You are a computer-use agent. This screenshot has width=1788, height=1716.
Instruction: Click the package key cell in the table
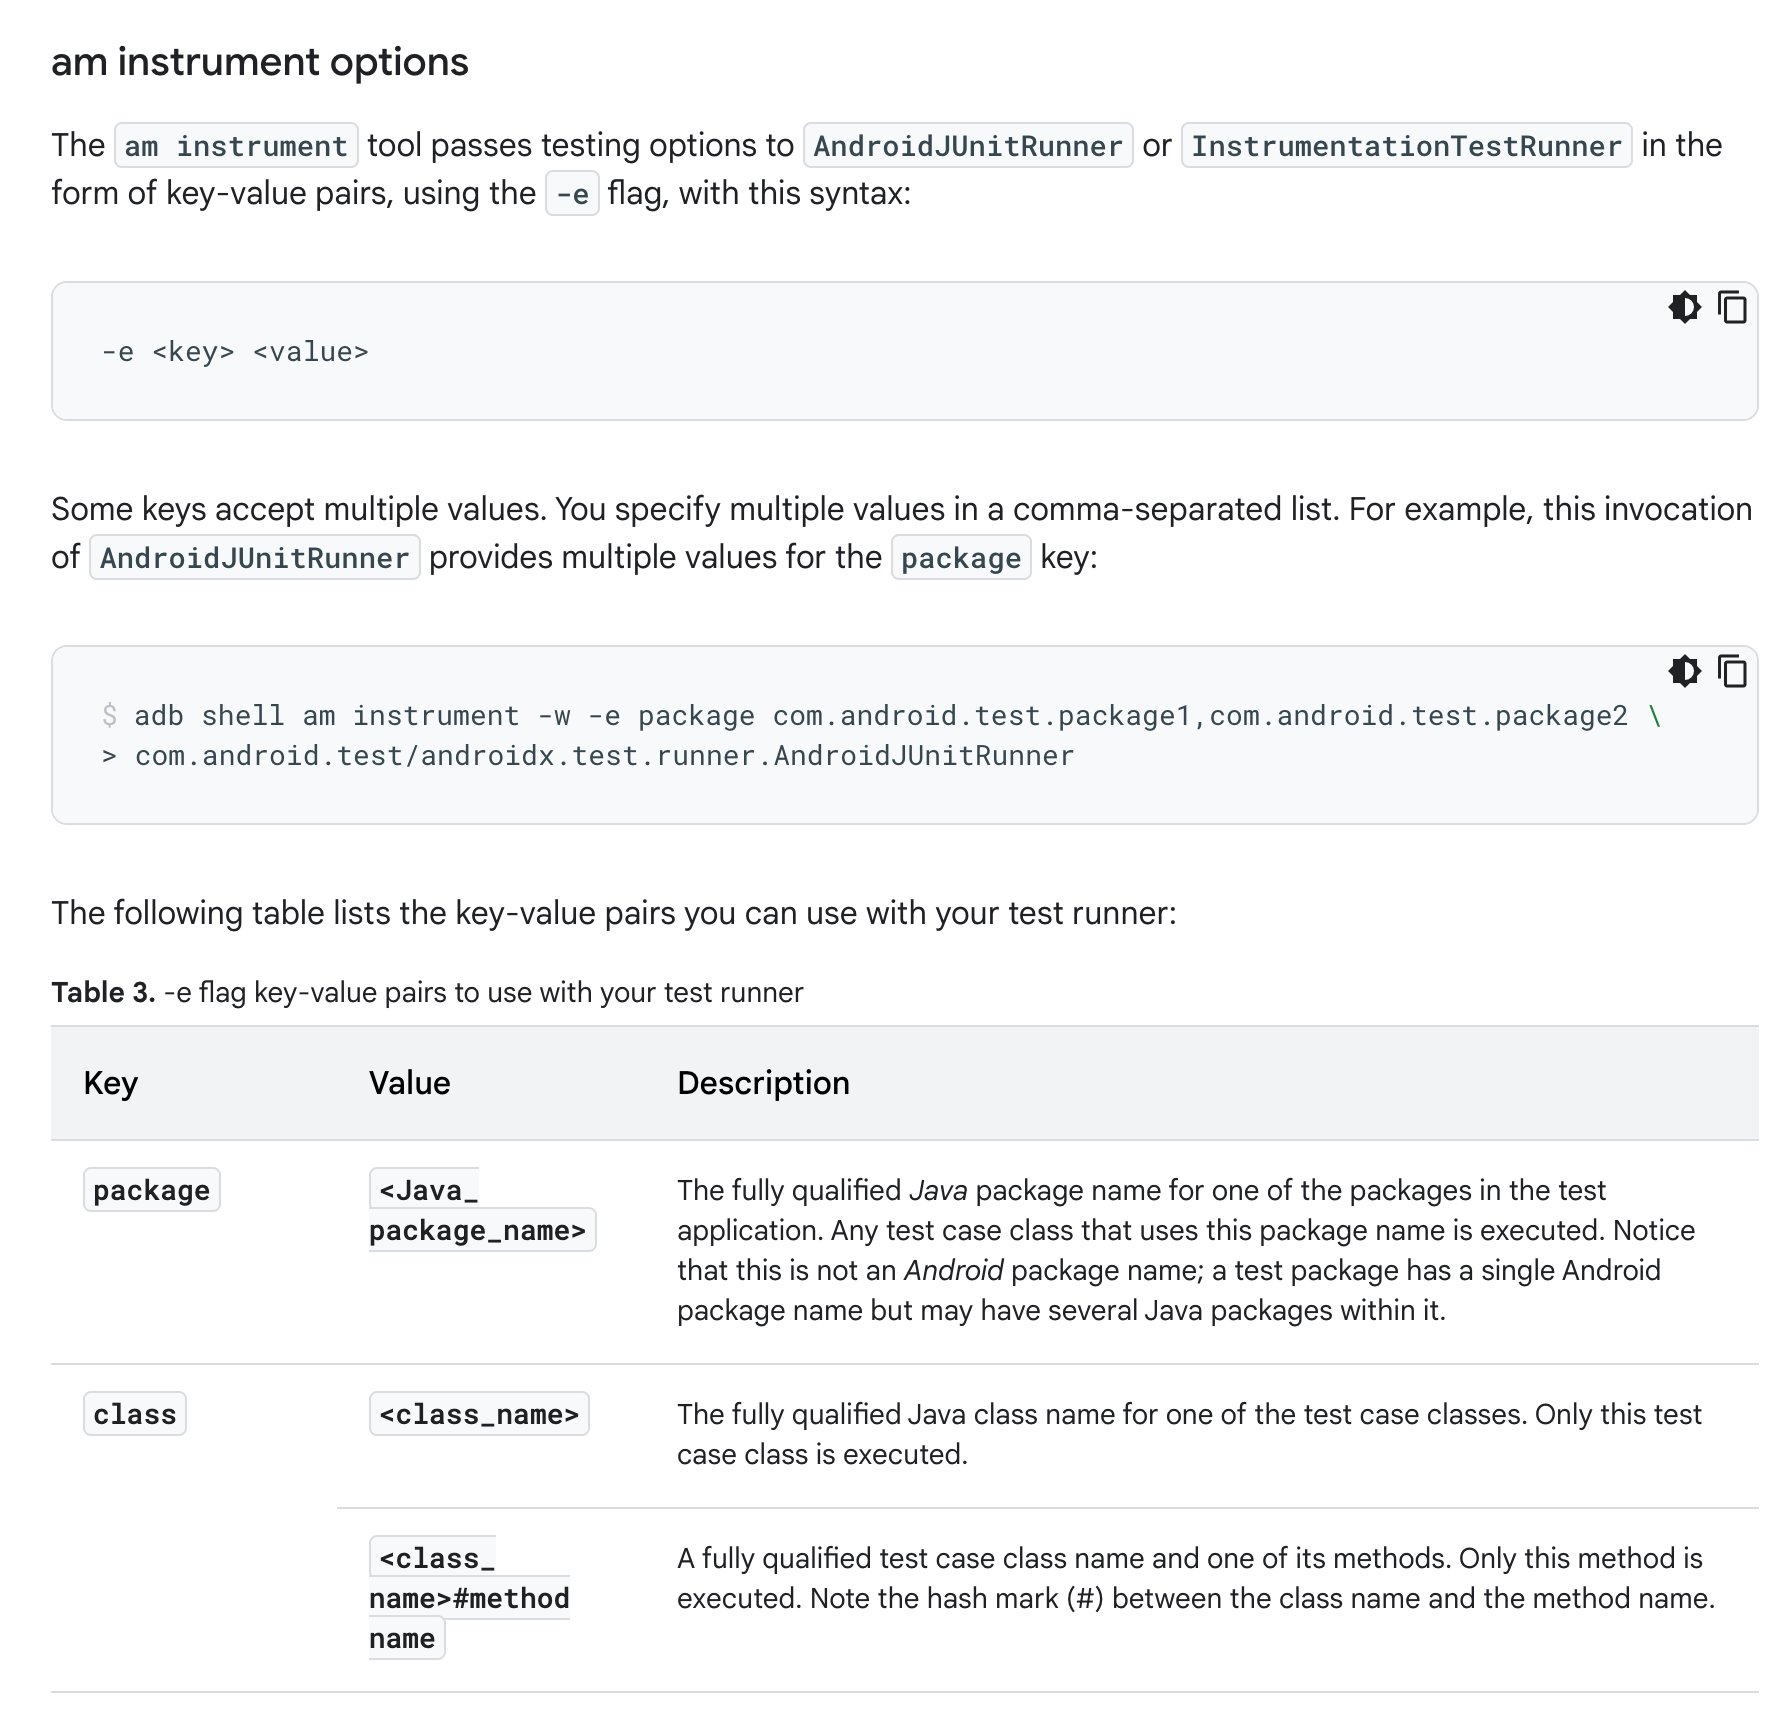pyautogui.click(x=152, y=1190)
